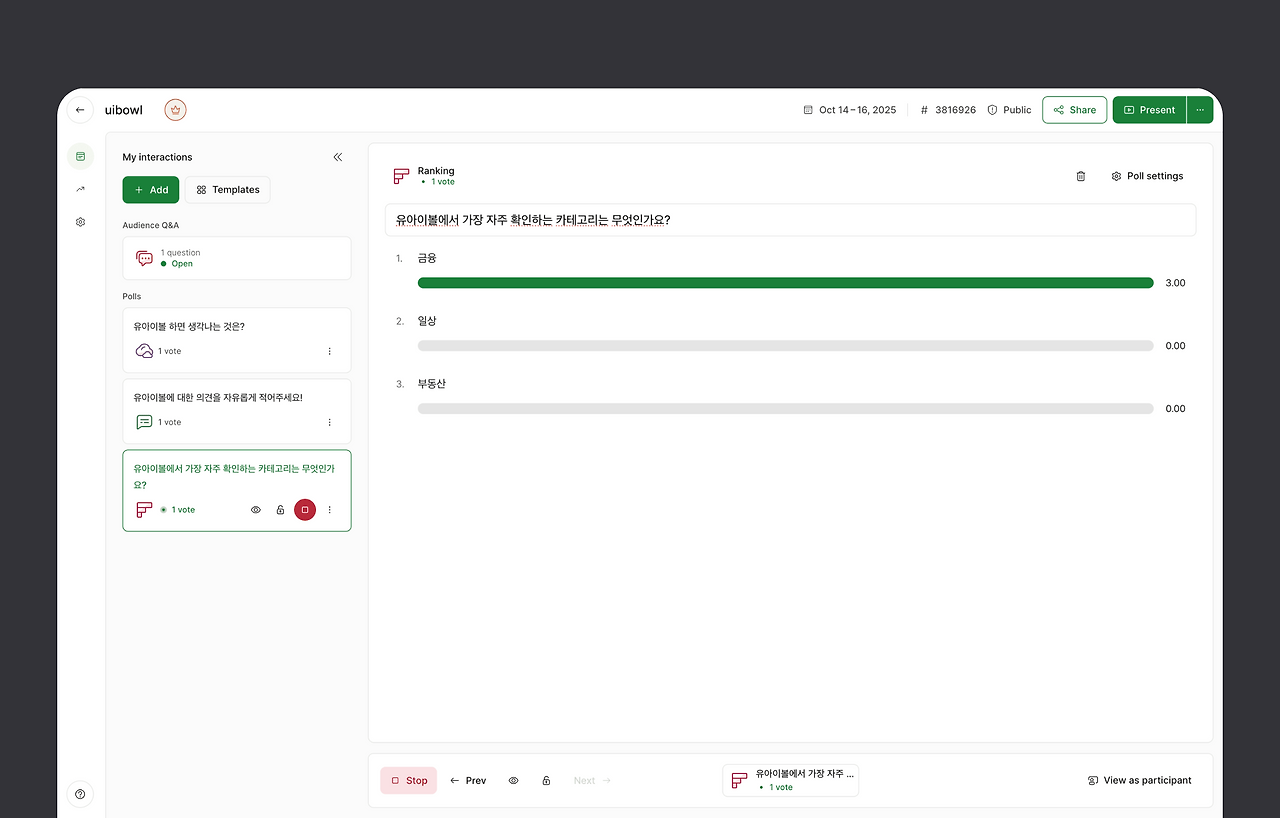Screen dimensions: 1280x818
Task: Start Present mode
Action: point(1150,110)
